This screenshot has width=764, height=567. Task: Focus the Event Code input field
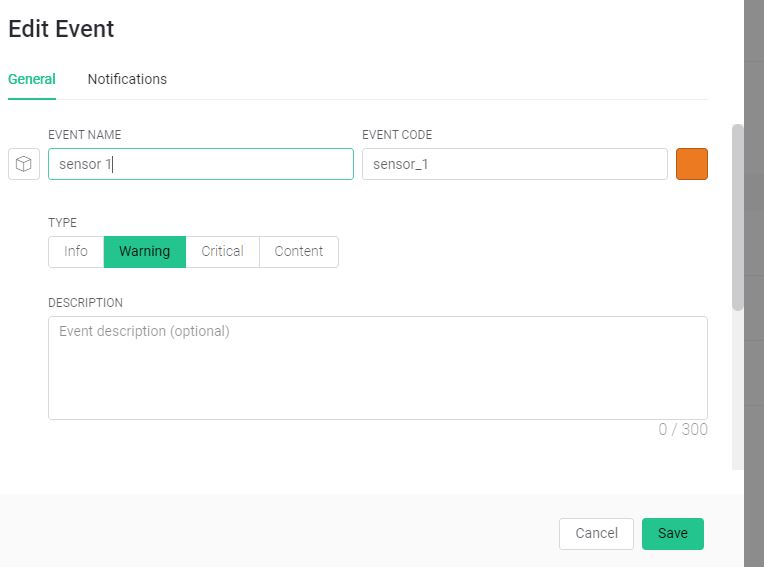514,164
